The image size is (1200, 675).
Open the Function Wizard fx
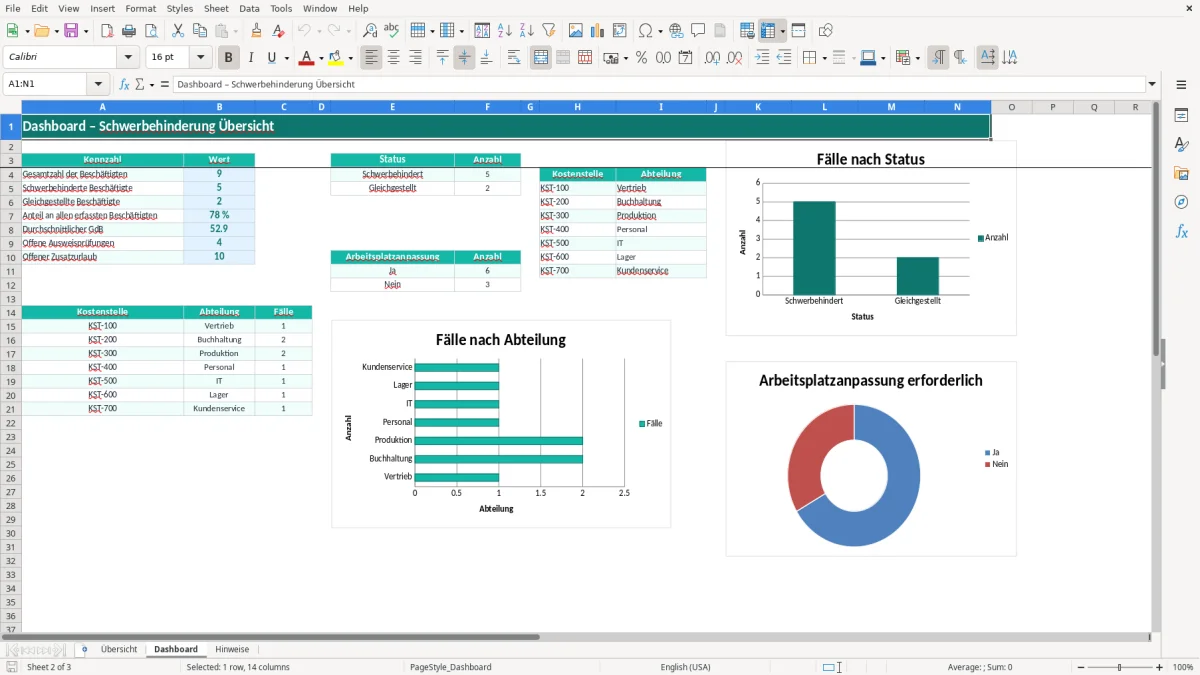point(124,84)
